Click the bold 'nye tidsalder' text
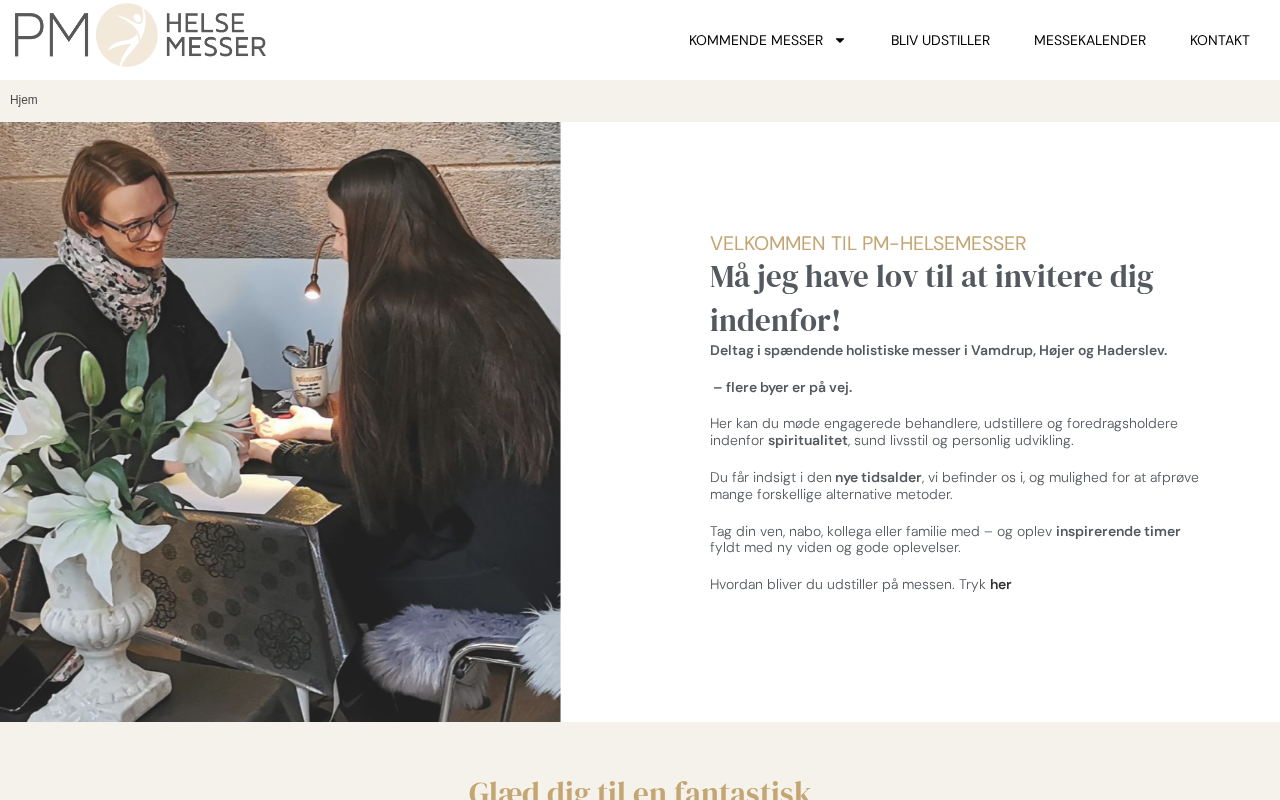 878,477
